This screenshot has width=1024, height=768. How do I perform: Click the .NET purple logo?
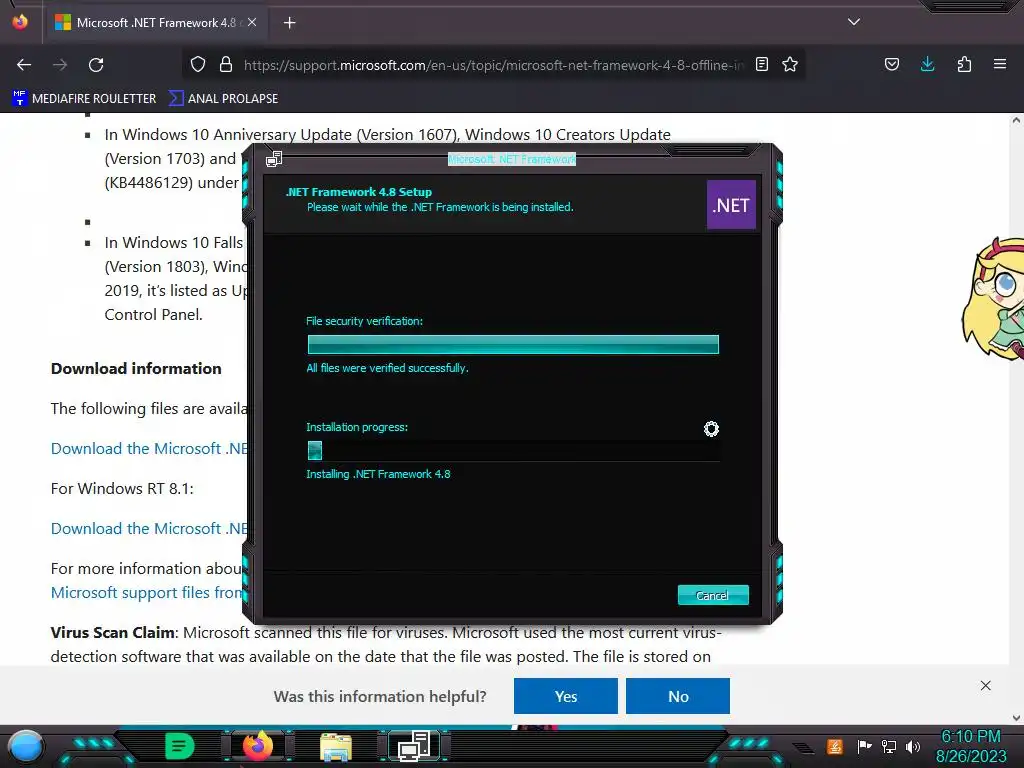(x=731, y=205)
